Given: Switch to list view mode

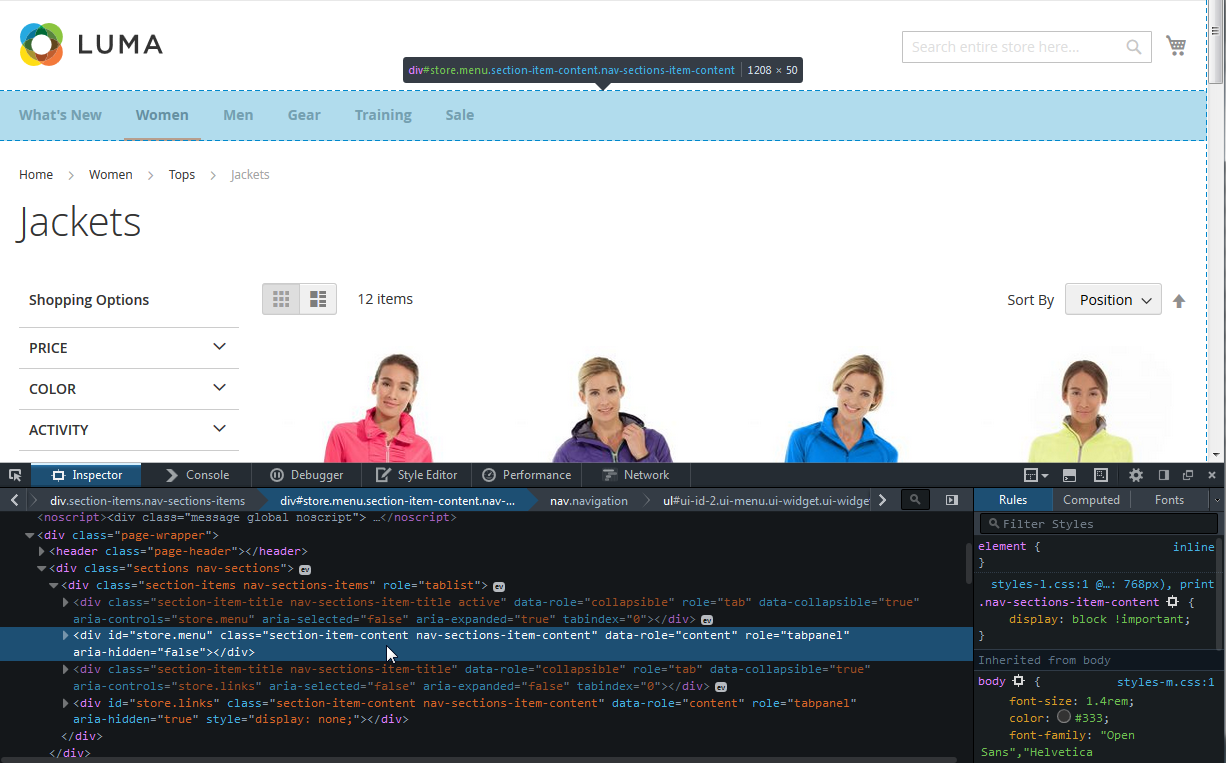Looking at the screenshot, I should click(318, 299).
